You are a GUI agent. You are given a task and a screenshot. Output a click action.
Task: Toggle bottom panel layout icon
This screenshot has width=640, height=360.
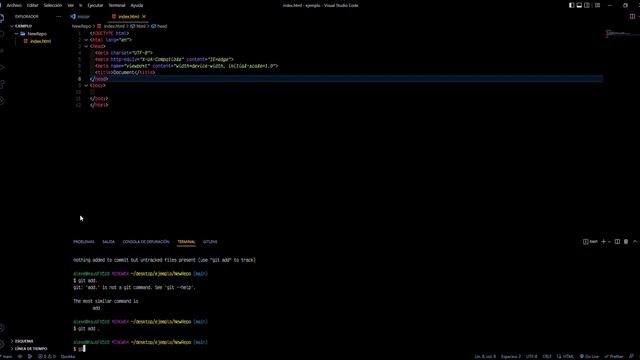click(579, 5)
